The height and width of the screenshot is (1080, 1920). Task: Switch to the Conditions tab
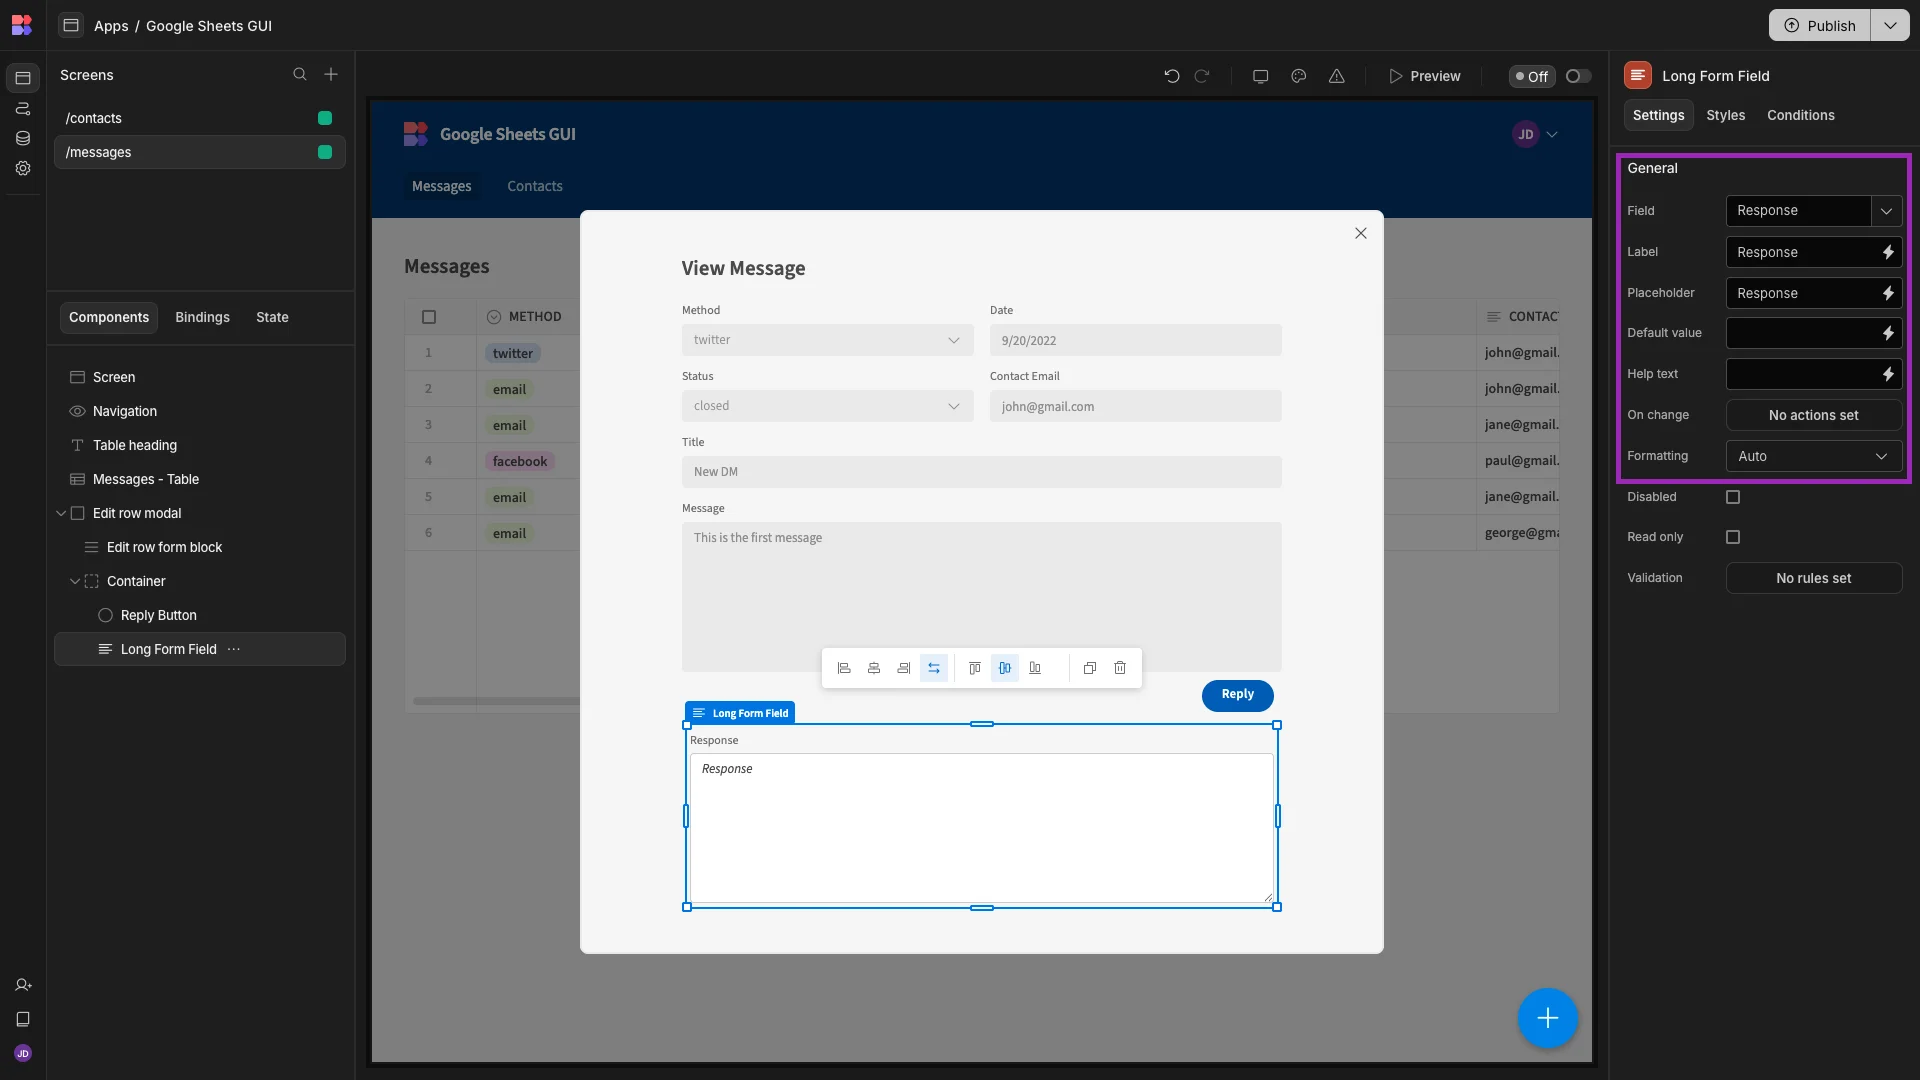(x=1800, y=116)
